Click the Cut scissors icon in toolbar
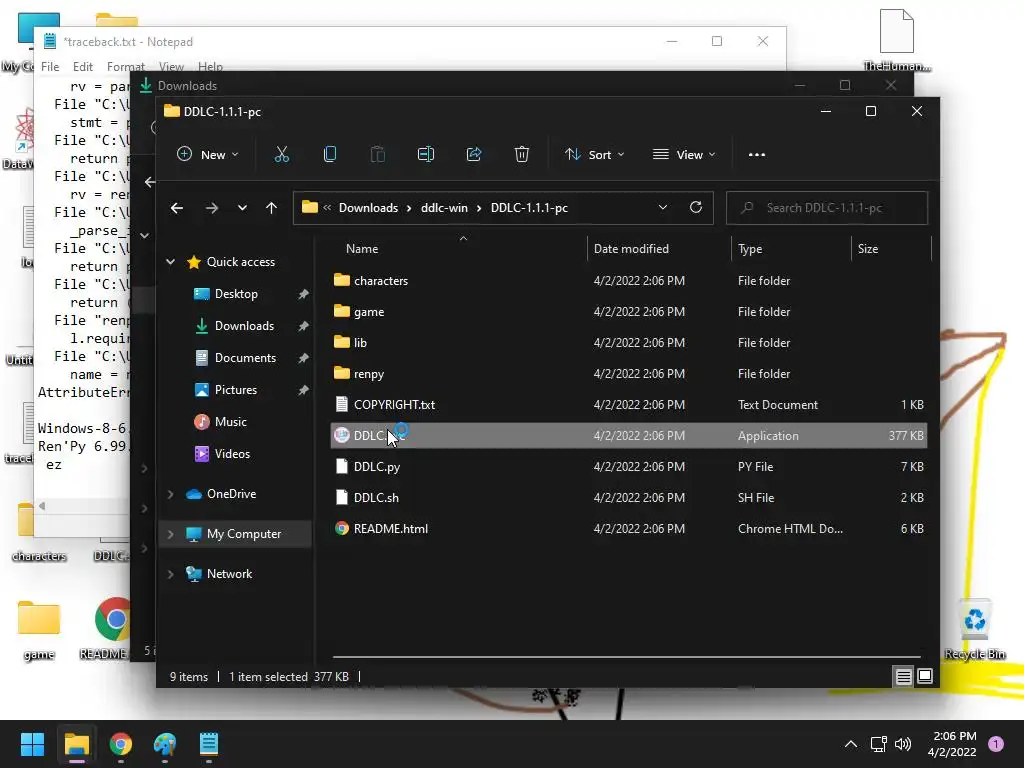1024x768 pixels. (x=281, y=155)
